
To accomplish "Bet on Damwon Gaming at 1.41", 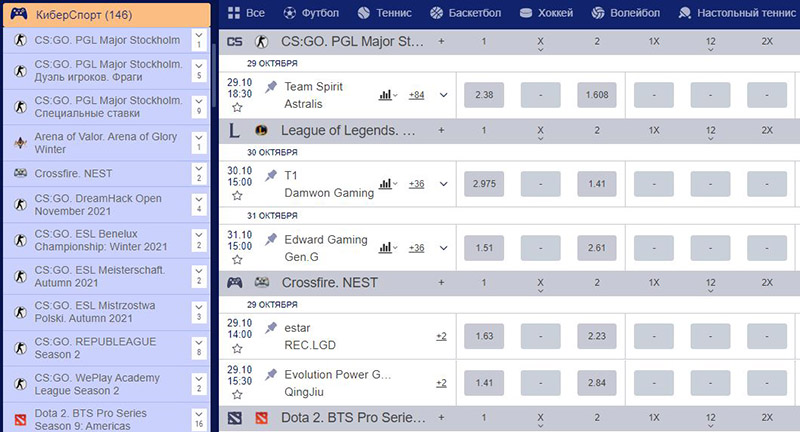I will click(x=597, y=184).
